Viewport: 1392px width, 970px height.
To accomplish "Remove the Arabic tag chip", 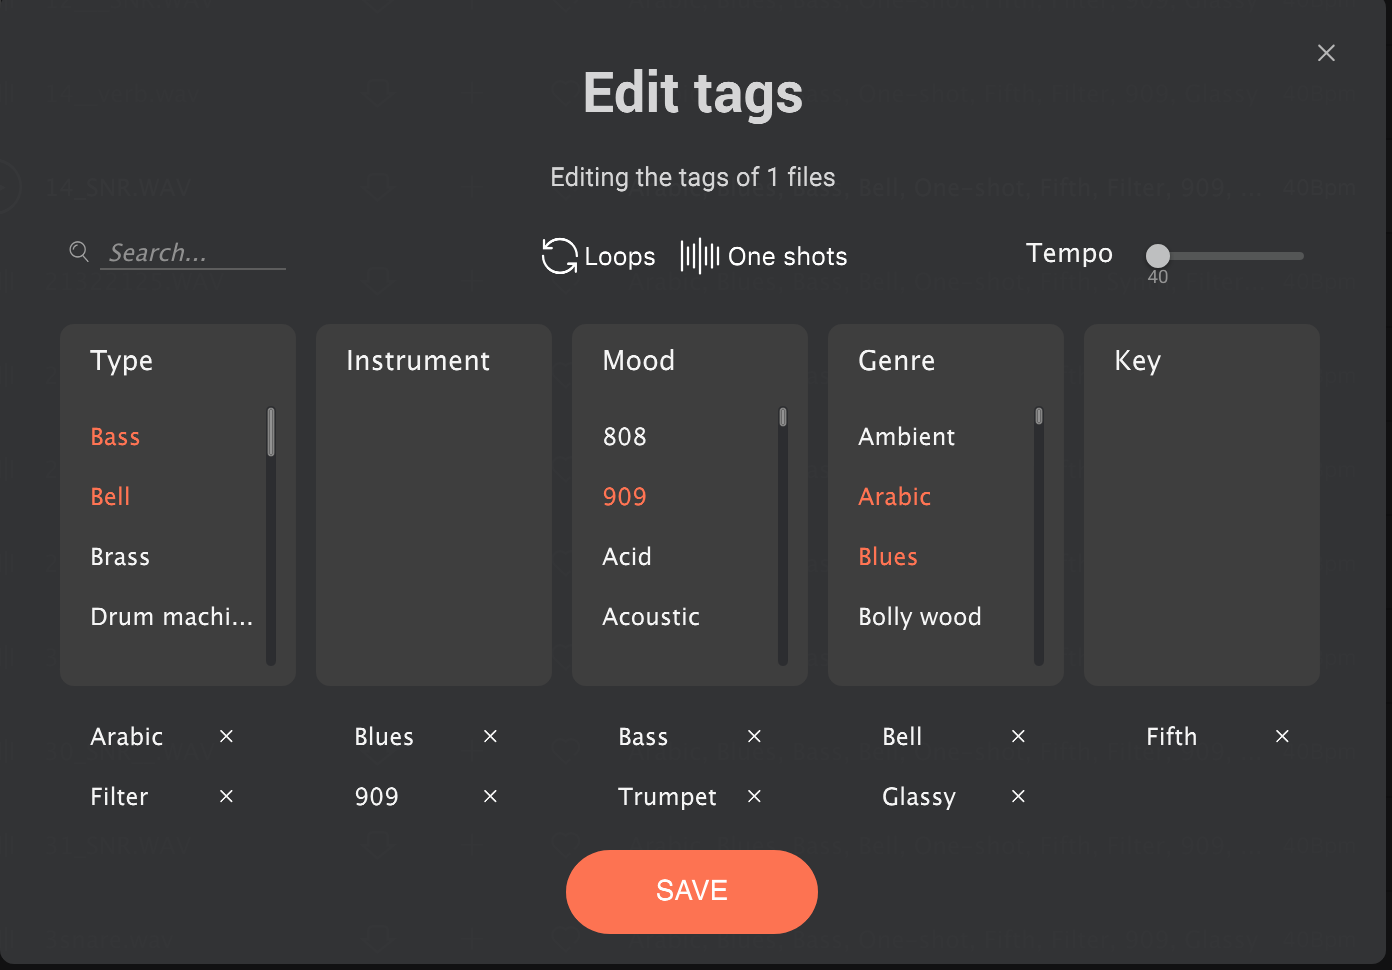I will (226, 736).
